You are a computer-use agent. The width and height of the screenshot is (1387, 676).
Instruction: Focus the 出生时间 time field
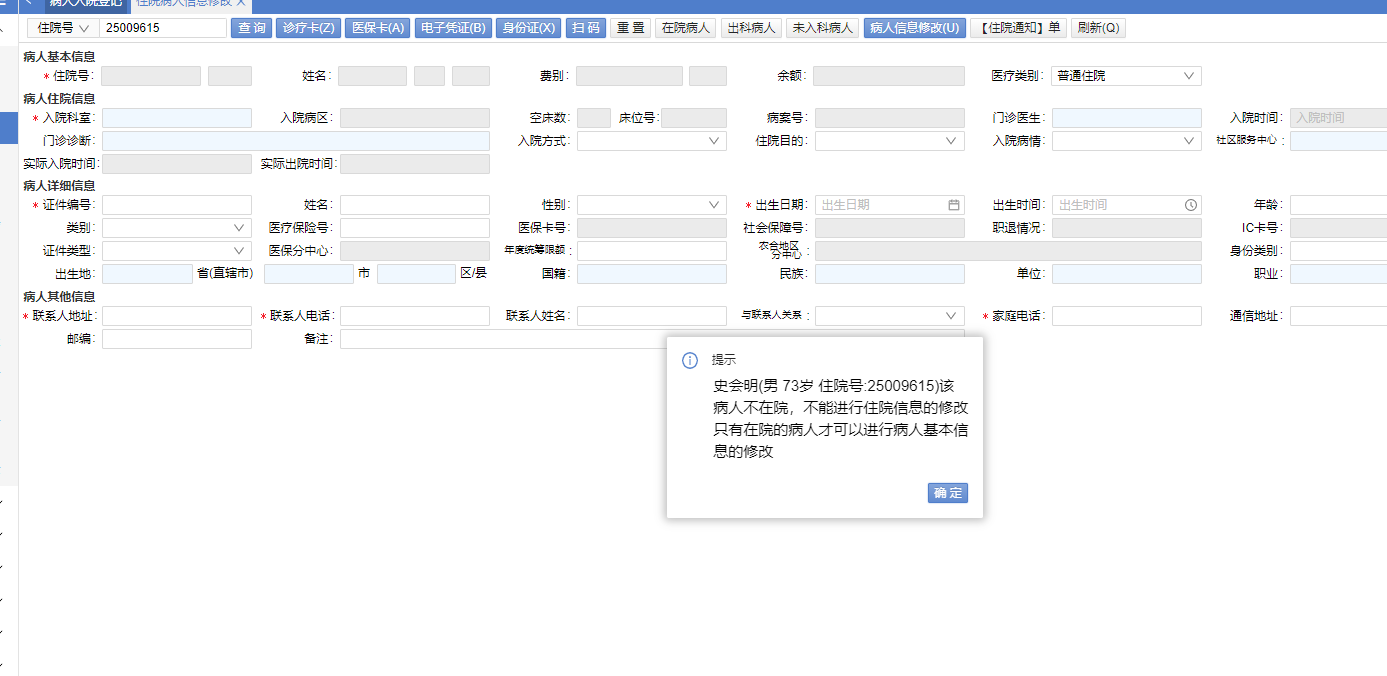click(x=1126, y=205)
